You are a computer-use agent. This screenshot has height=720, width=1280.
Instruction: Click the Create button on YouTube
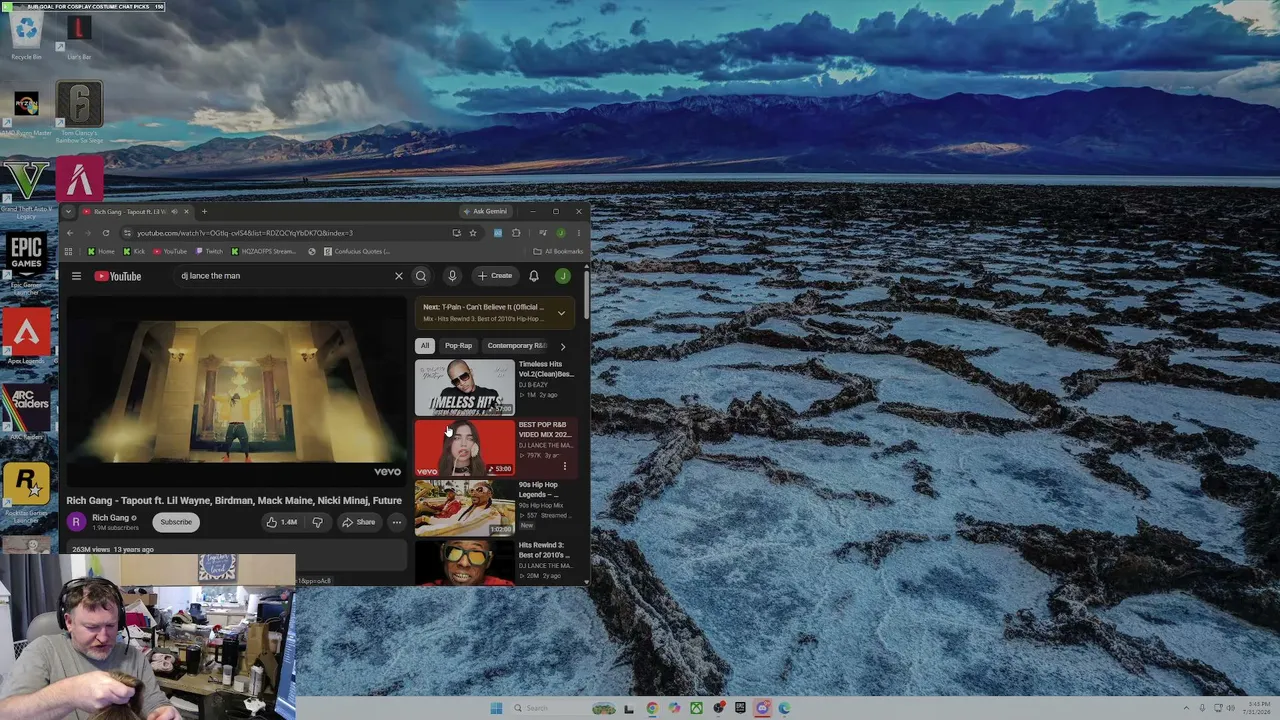(x=495, y=276)
